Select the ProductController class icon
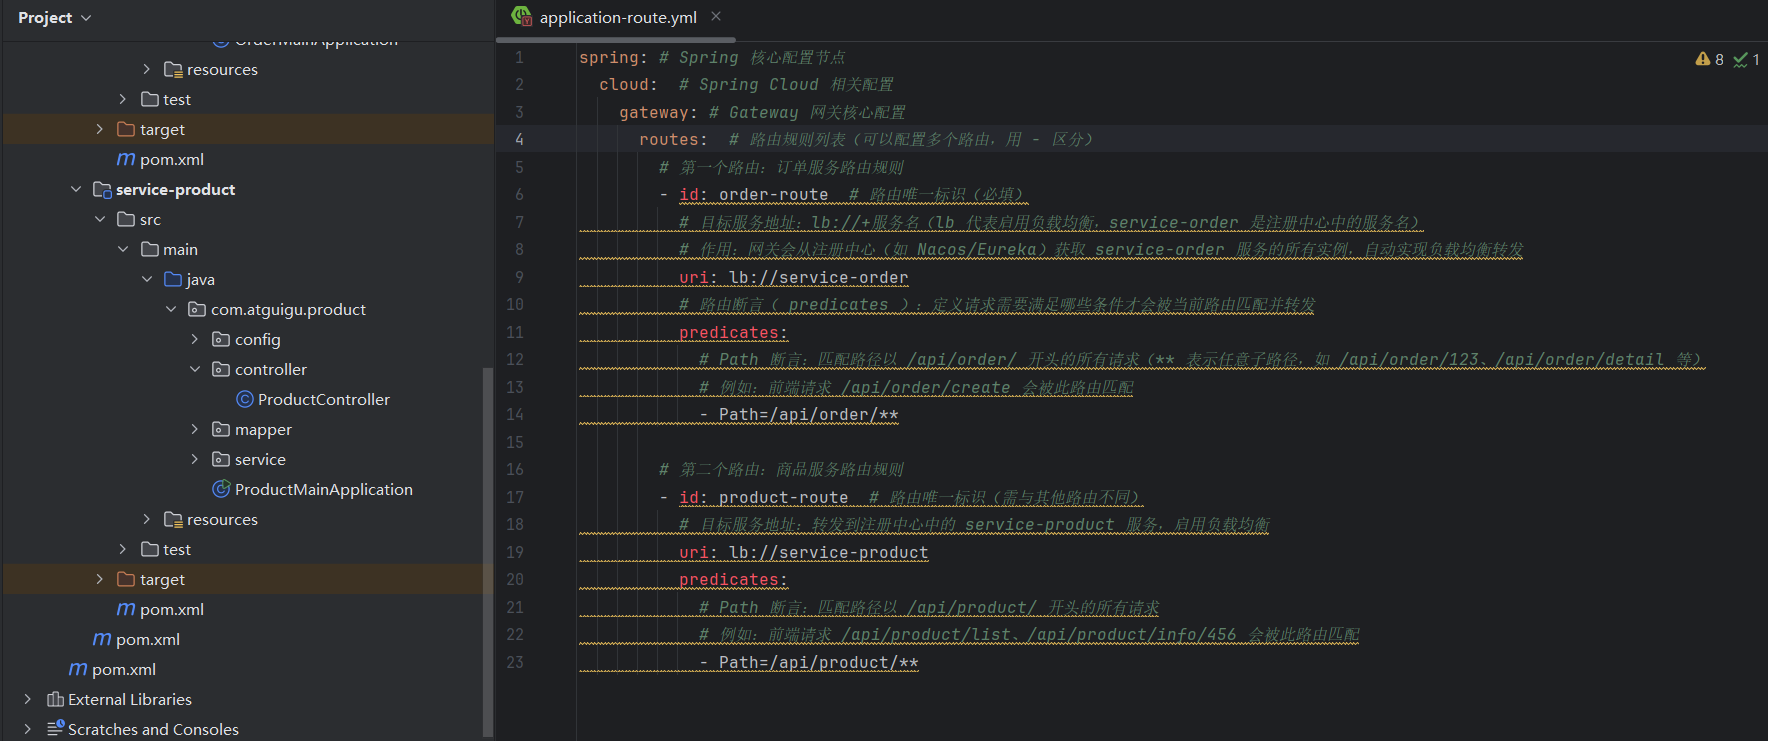This screenshot has height=741, width=1768. point(245,399)
